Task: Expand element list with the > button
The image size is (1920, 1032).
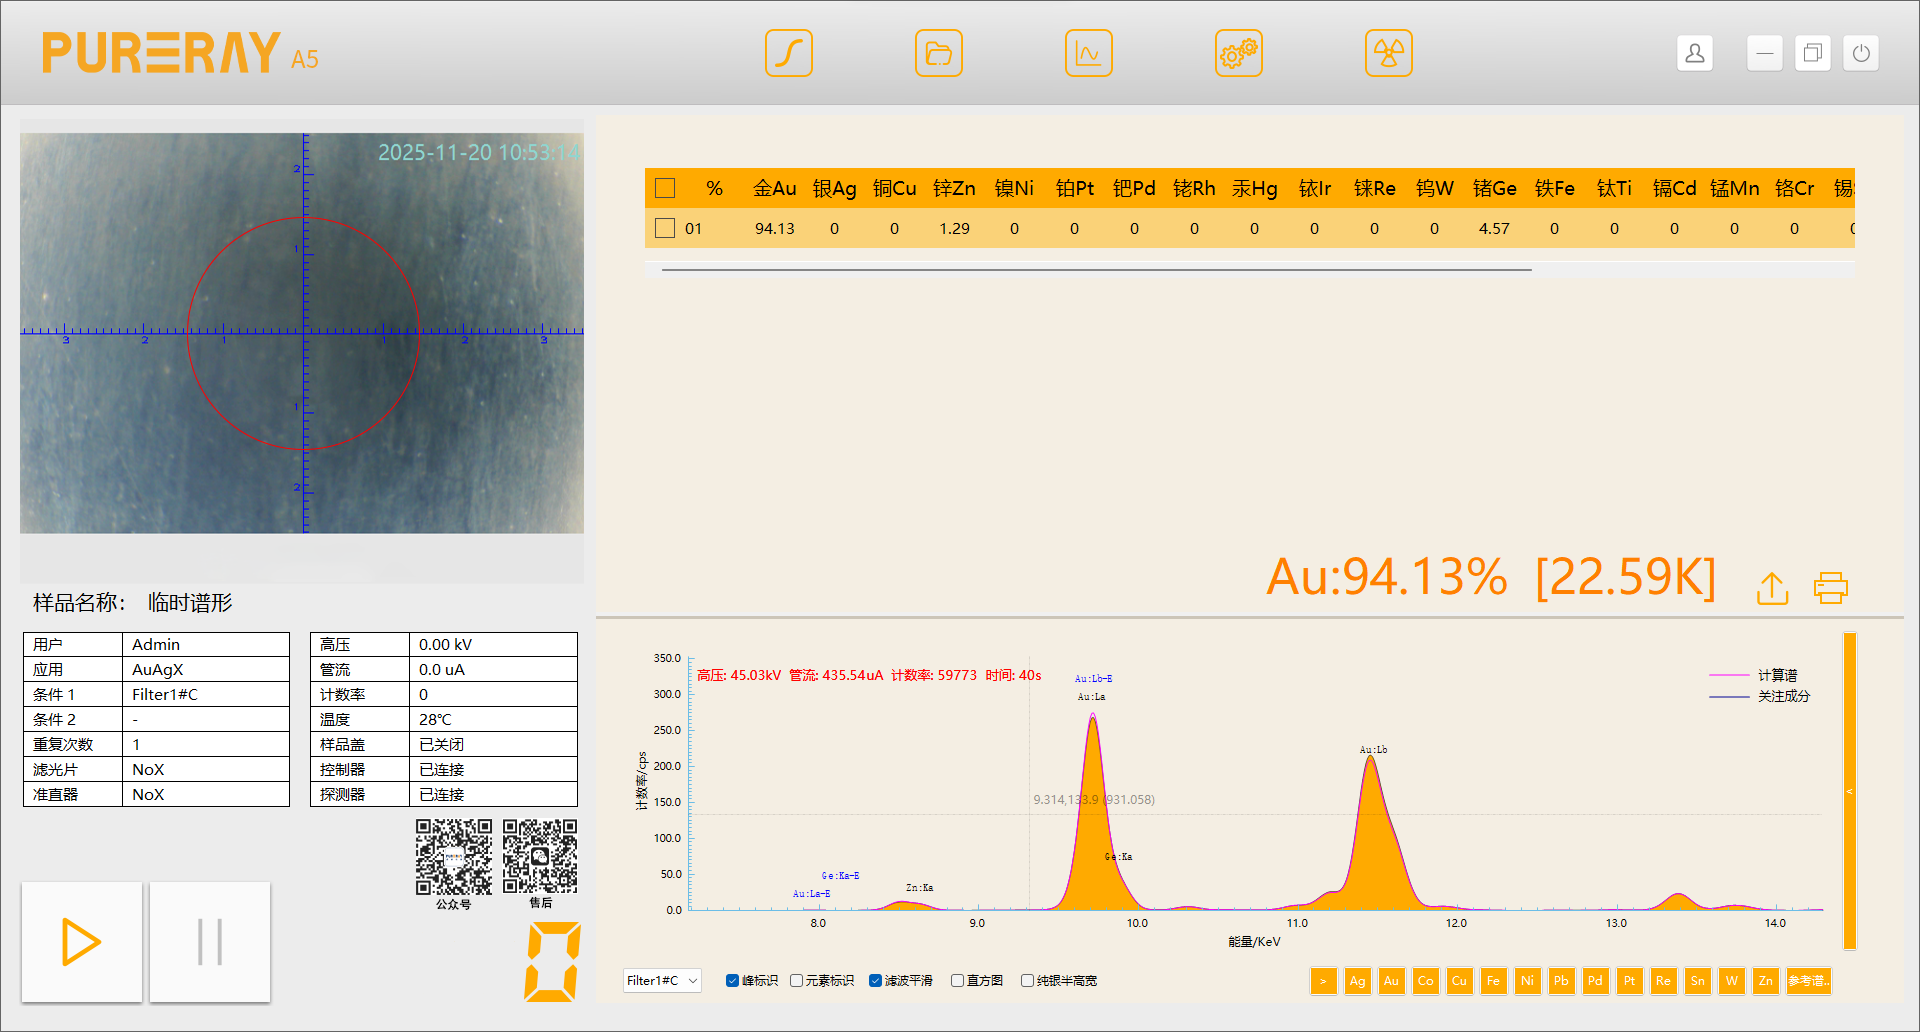Action: click(x=1323, y=981)
